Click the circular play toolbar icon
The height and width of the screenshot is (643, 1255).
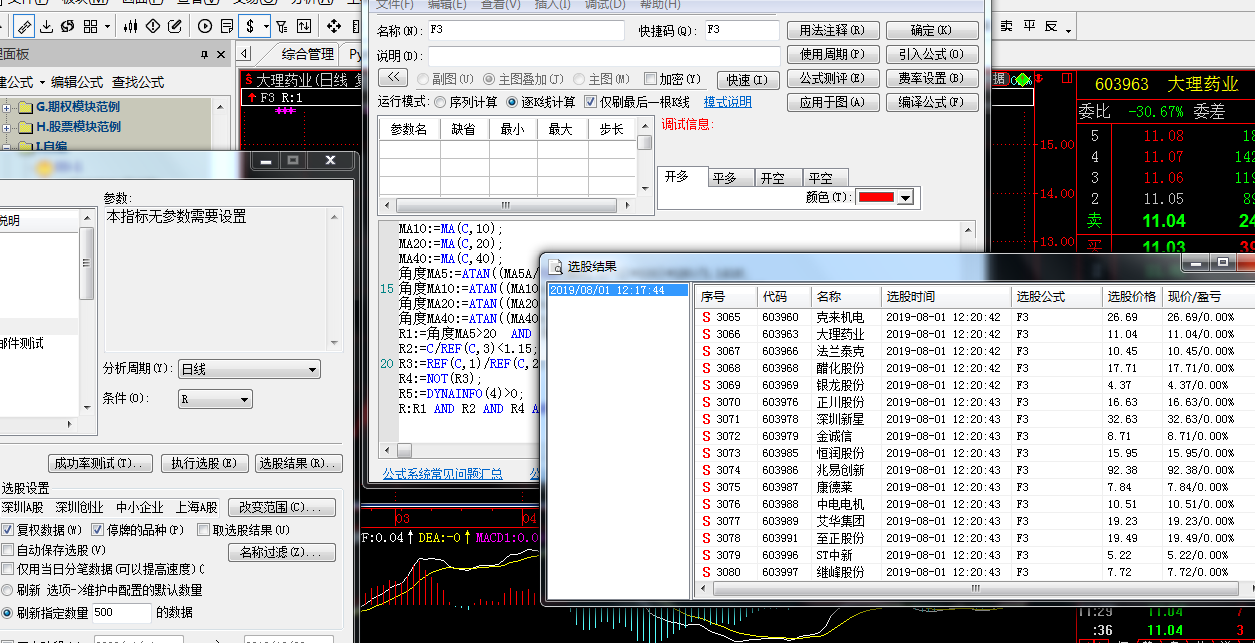(206, 25)
